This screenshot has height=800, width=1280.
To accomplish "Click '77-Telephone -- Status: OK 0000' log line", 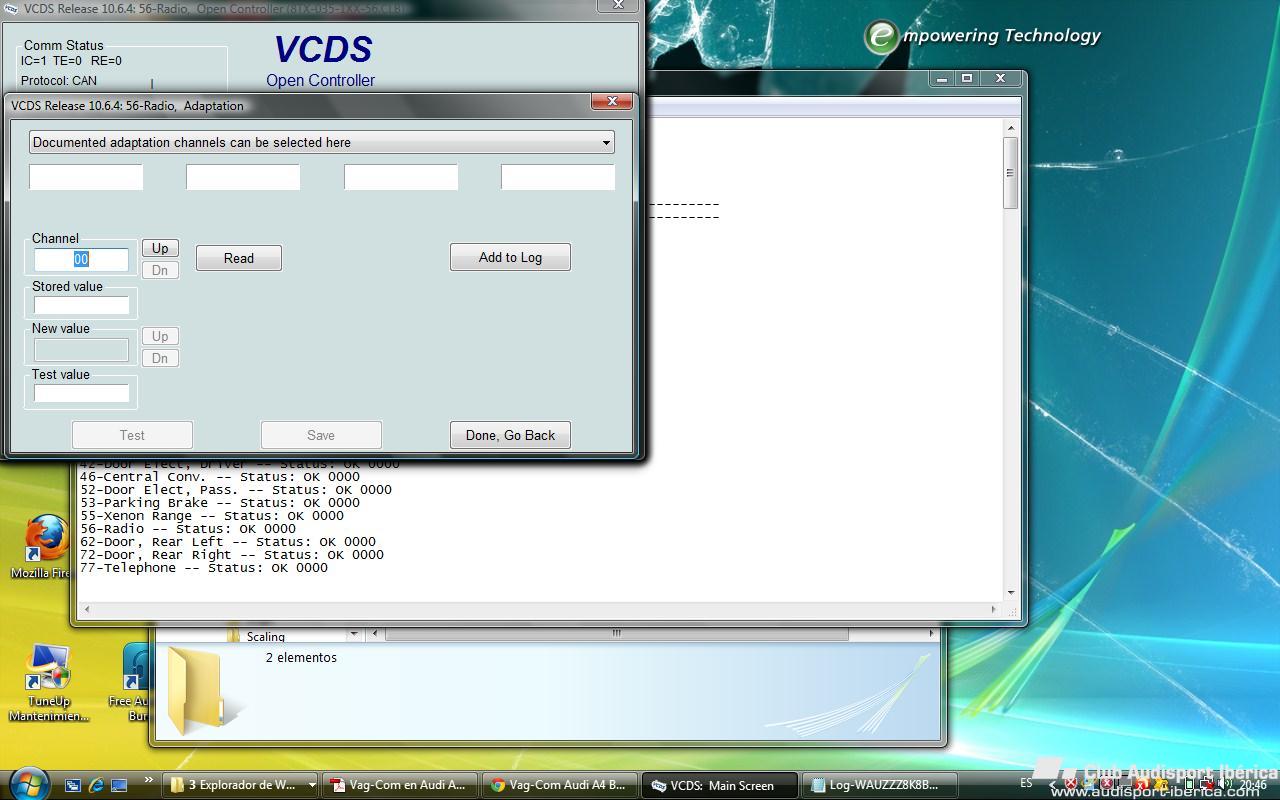I will [204, 568].
